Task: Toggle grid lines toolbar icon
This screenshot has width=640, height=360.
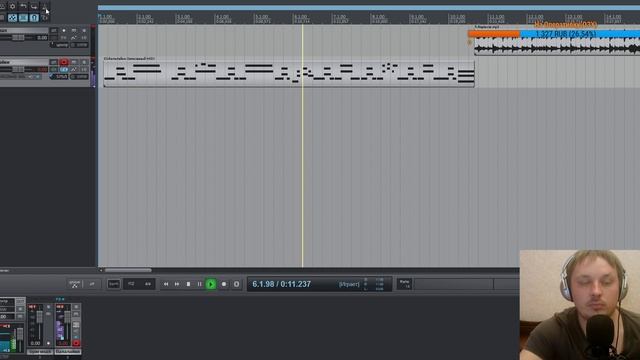Action: point(23,18)
